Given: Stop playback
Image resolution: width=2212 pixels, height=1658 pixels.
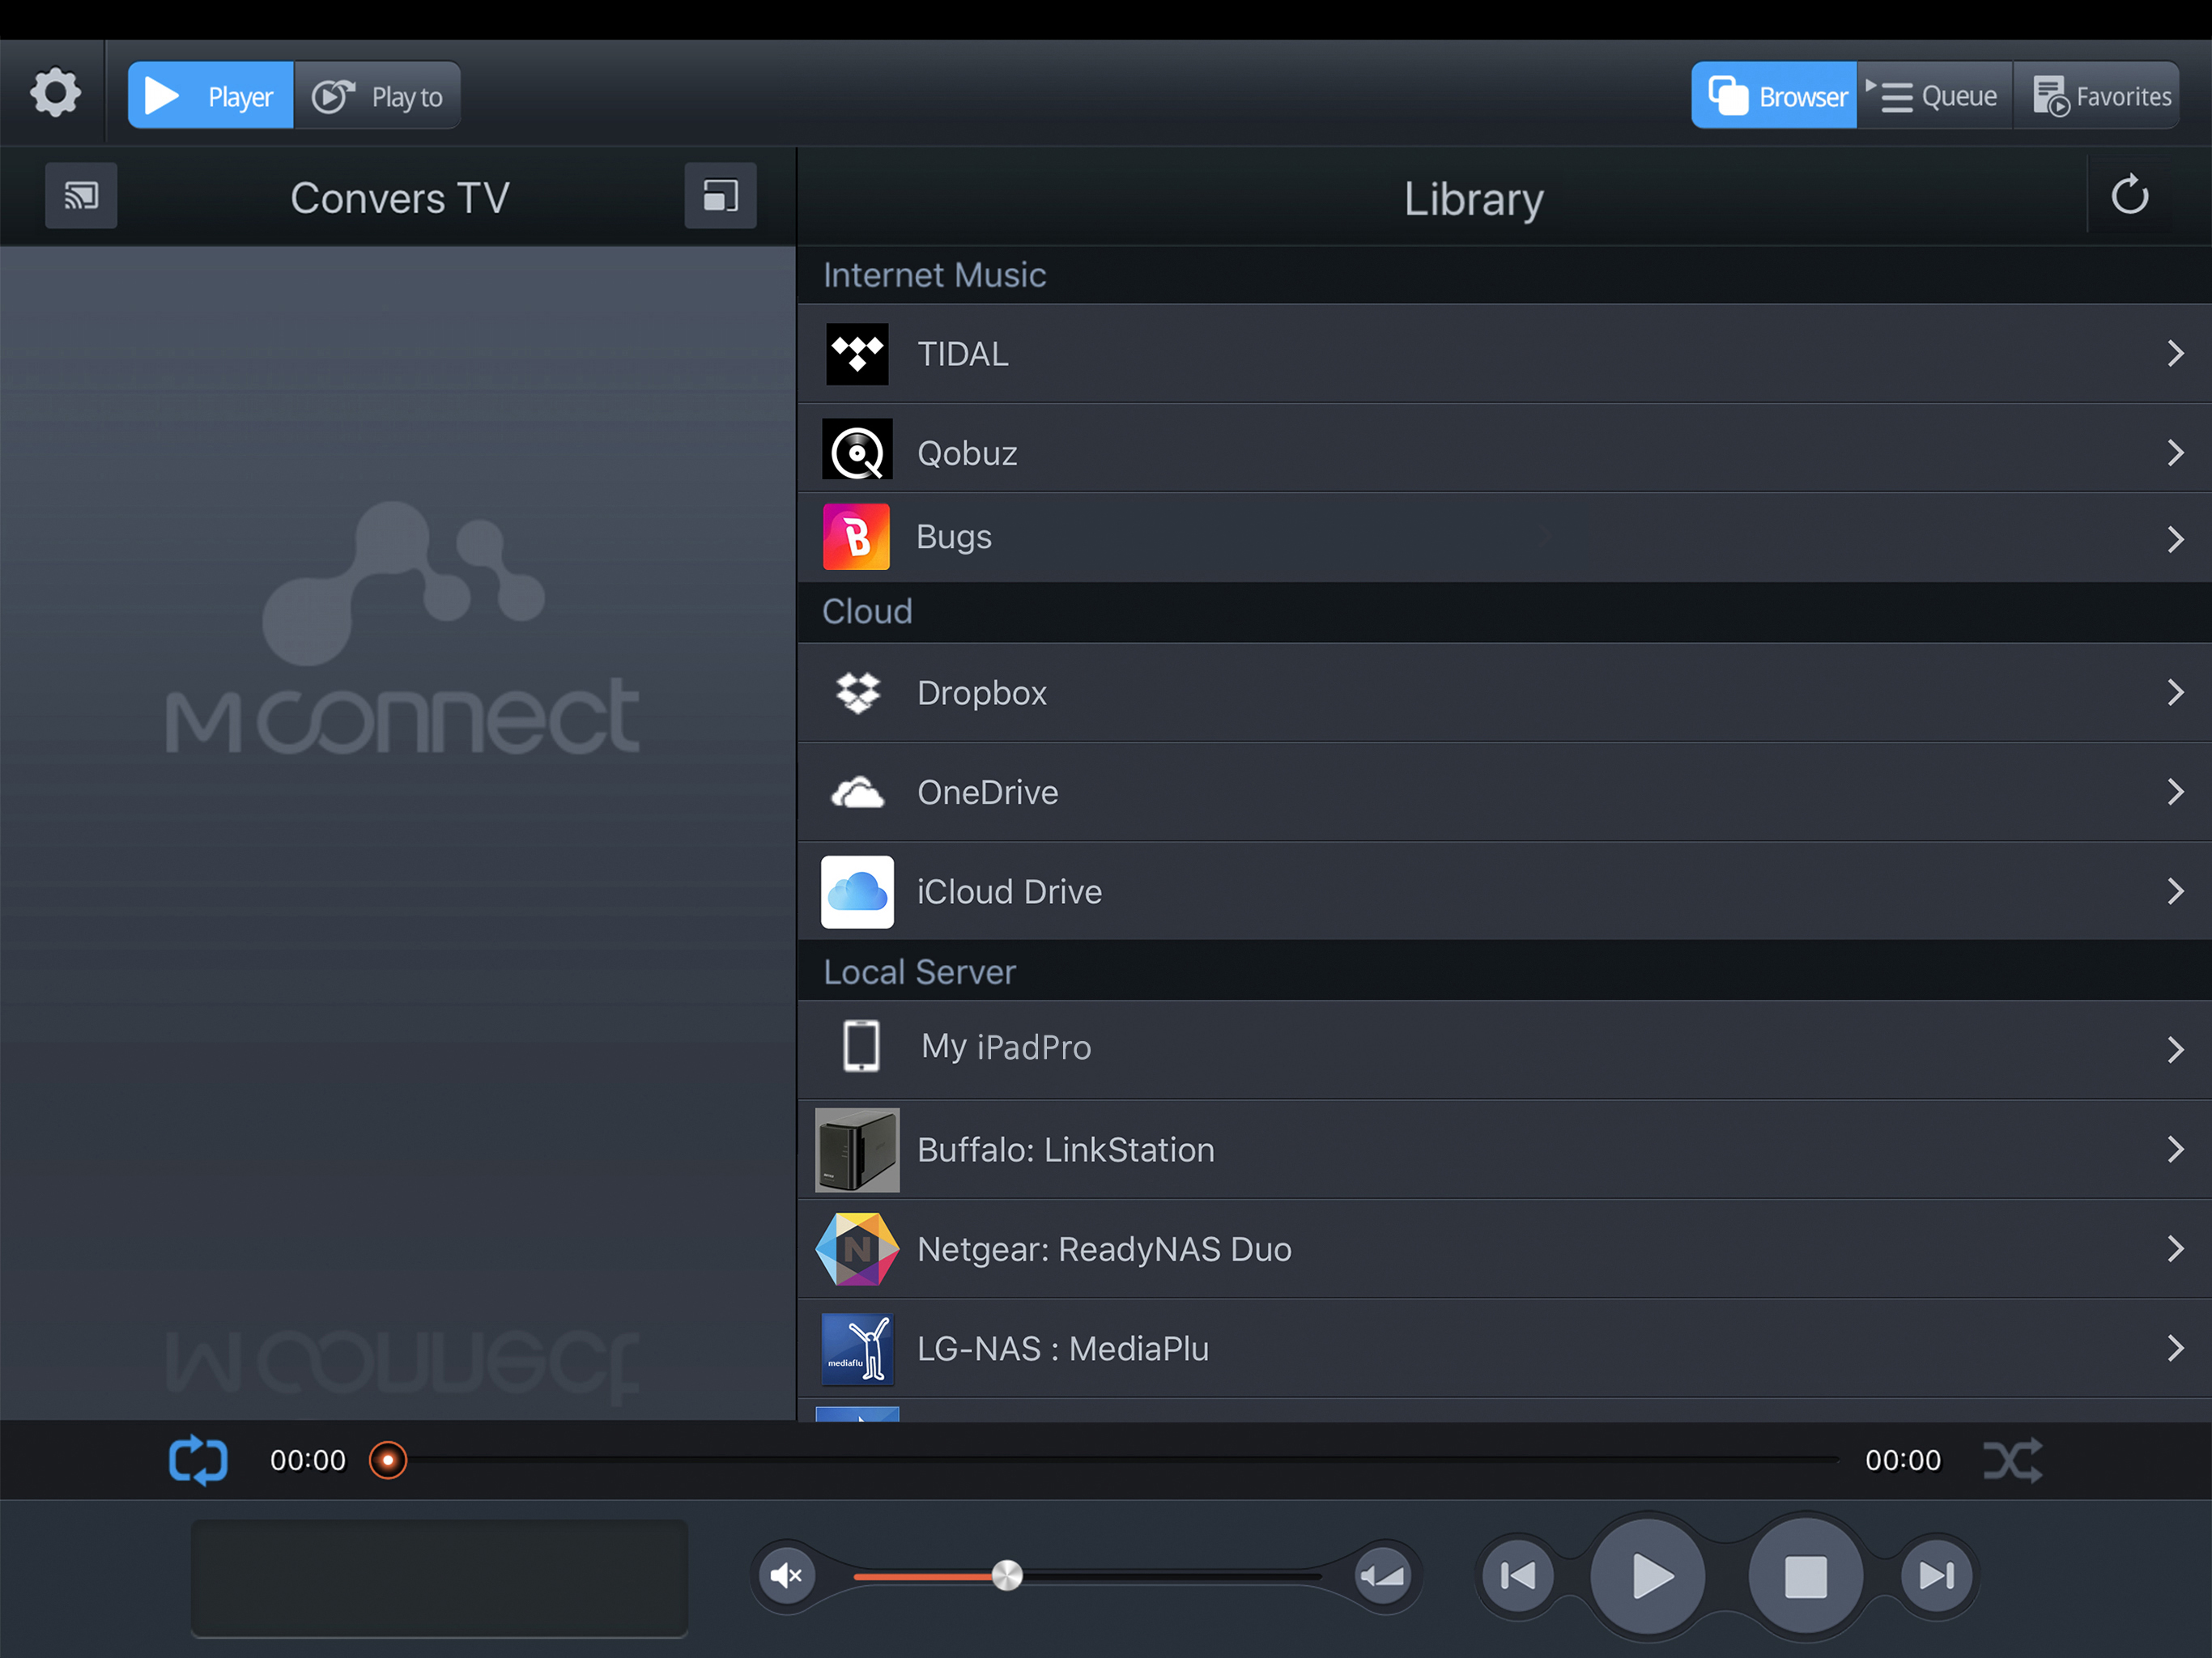Looking at the screenshot, I should tap(1806, 1577).
